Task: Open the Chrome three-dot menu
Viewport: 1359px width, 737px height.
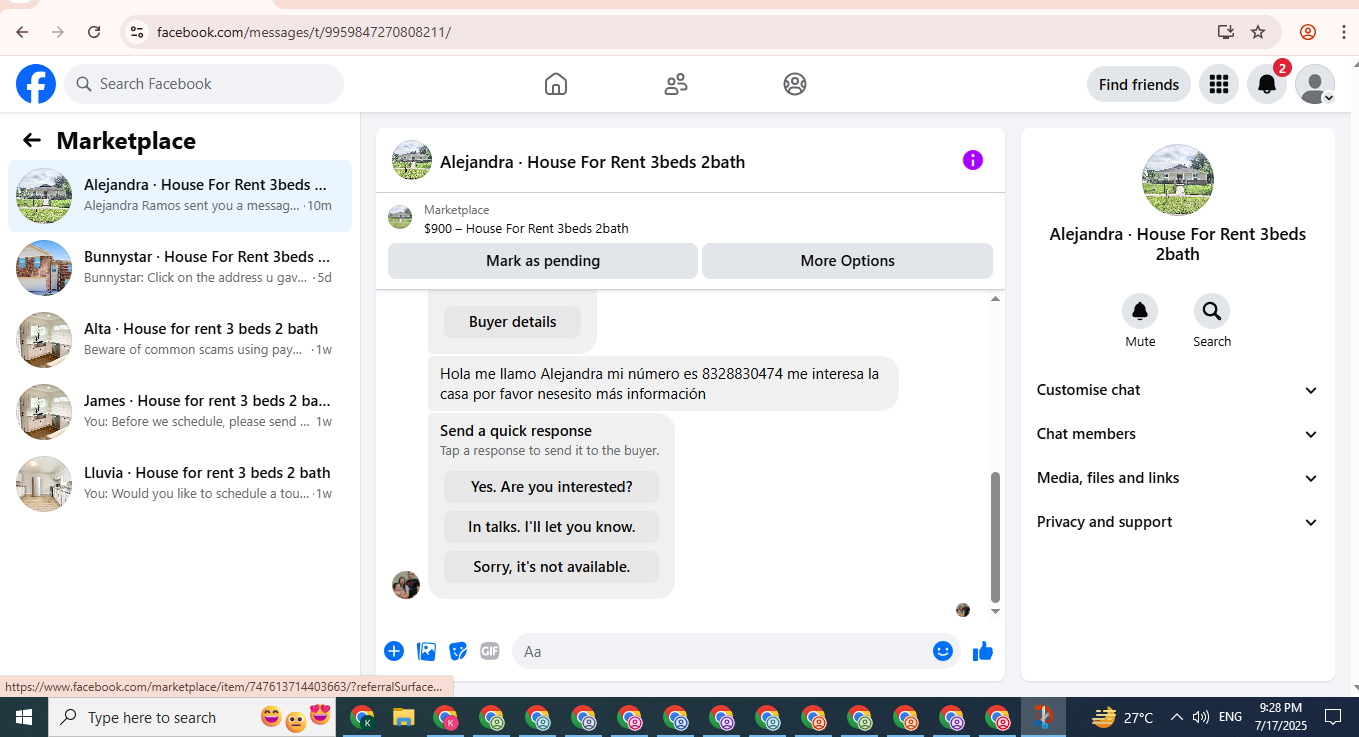Action: (x=1343, y=32)
